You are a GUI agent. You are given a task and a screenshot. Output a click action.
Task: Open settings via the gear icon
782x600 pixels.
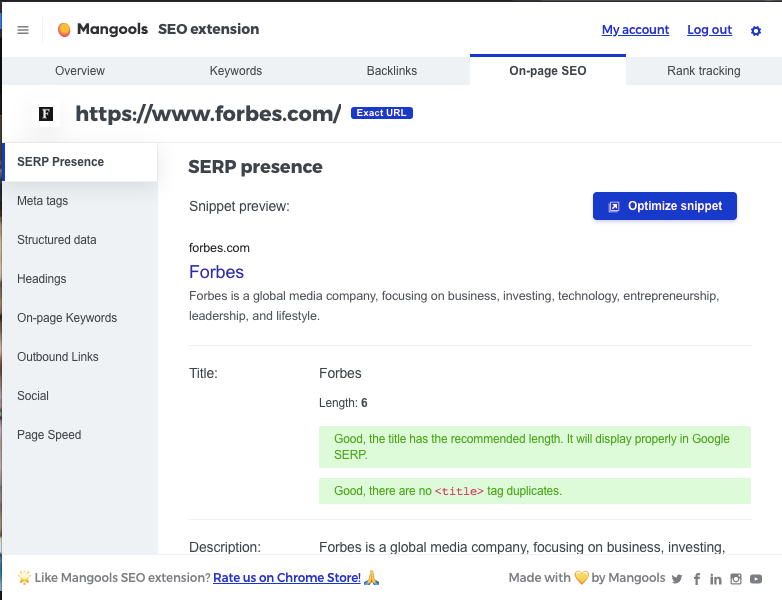tap(756, 31)
